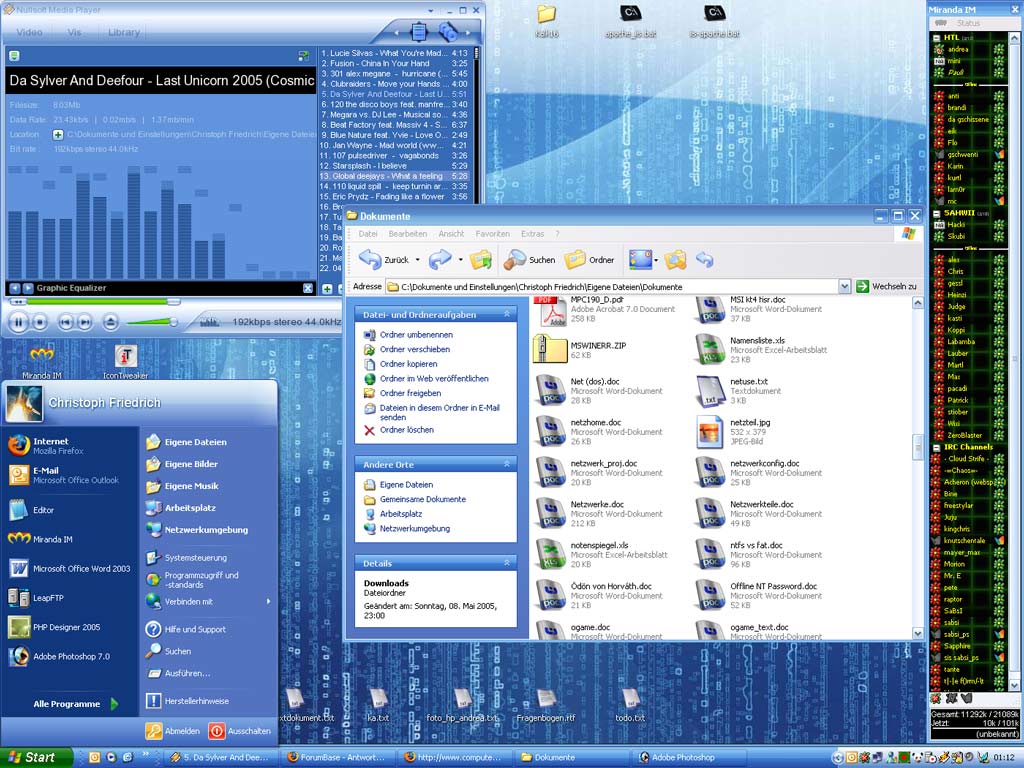Viewport: 1024px width, 768px height.
Task: Select the Namensliste.xls file icon
Action: (709, 349)
